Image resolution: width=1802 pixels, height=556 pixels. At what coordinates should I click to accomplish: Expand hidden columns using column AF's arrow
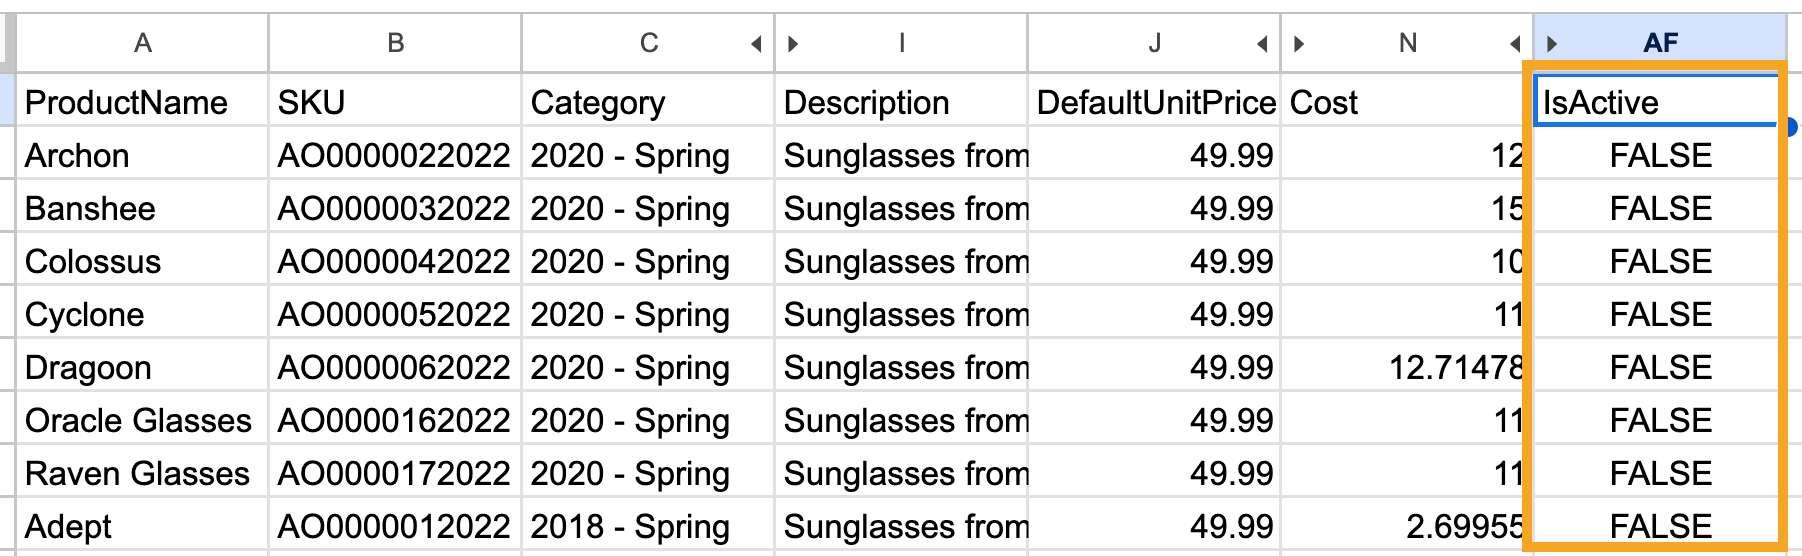point(1552,44)
